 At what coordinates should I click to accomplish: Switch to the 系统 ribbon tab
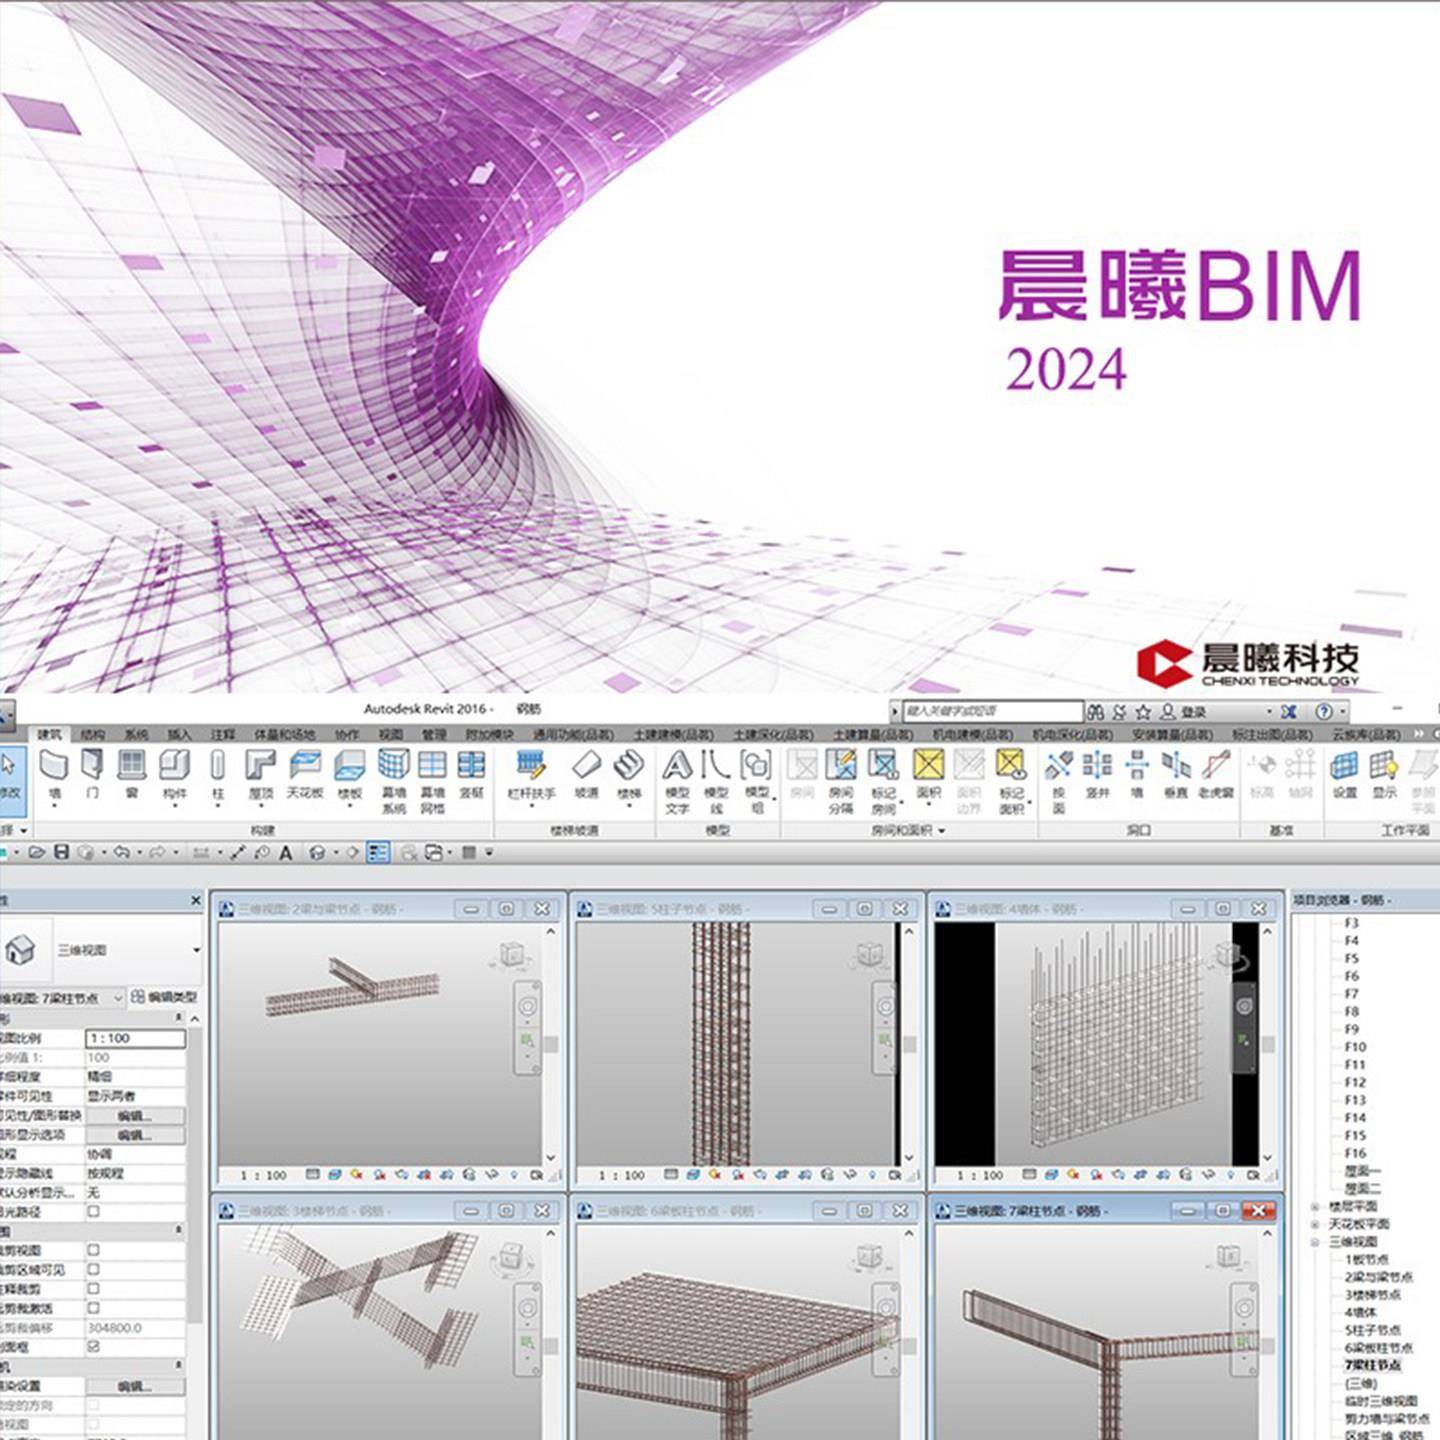tap(136, 734)
